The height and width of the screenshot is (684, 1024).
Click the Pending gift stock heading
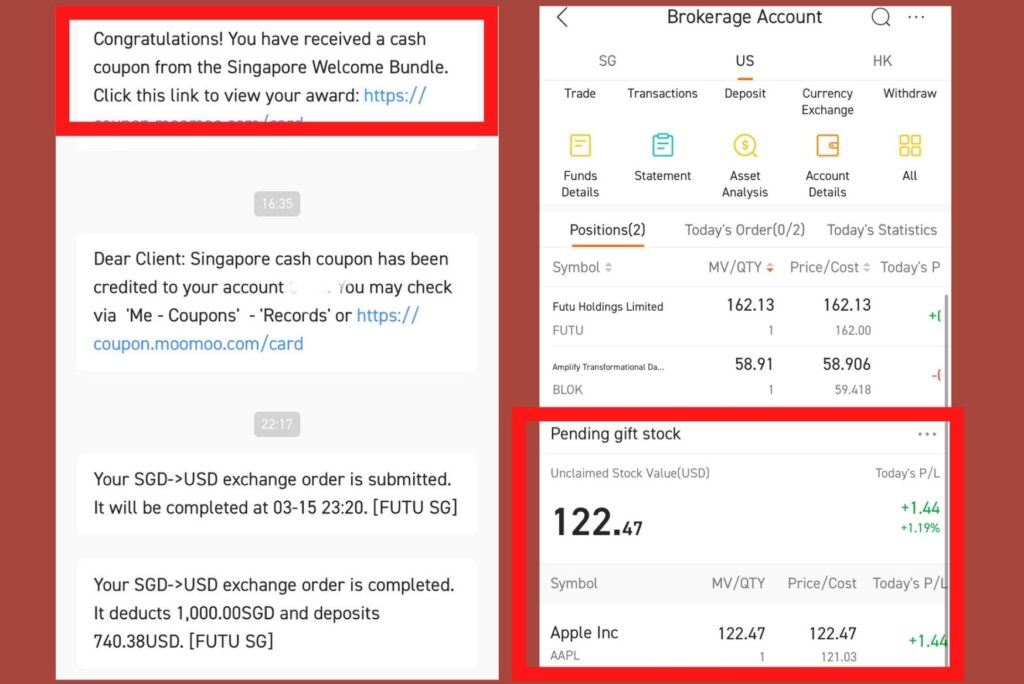(x=615, y=434)
